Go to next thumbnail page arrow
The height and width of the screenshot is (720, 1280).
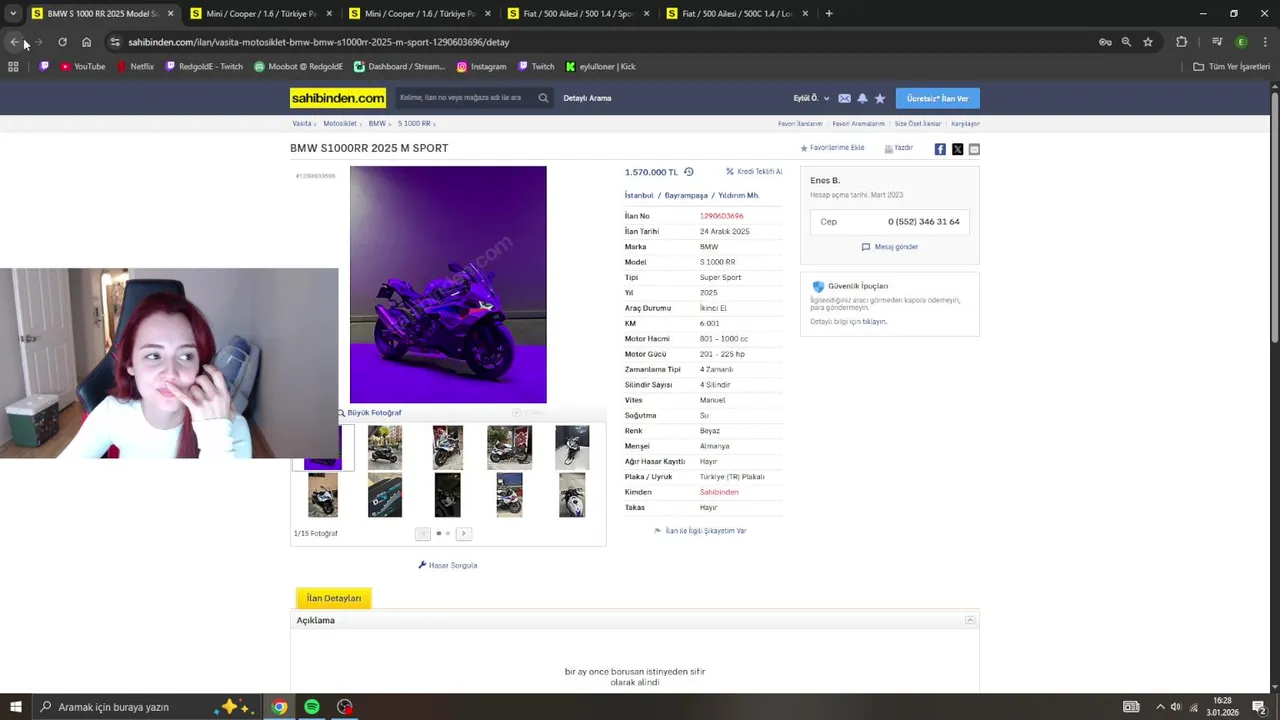click(x=463, y=534)
